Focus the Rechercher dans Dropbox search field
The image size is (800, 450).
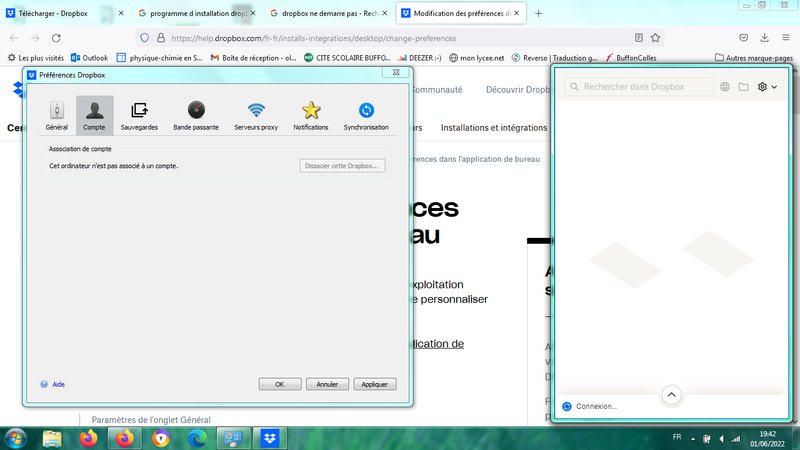pyautogui.click(x=639, y=87)
